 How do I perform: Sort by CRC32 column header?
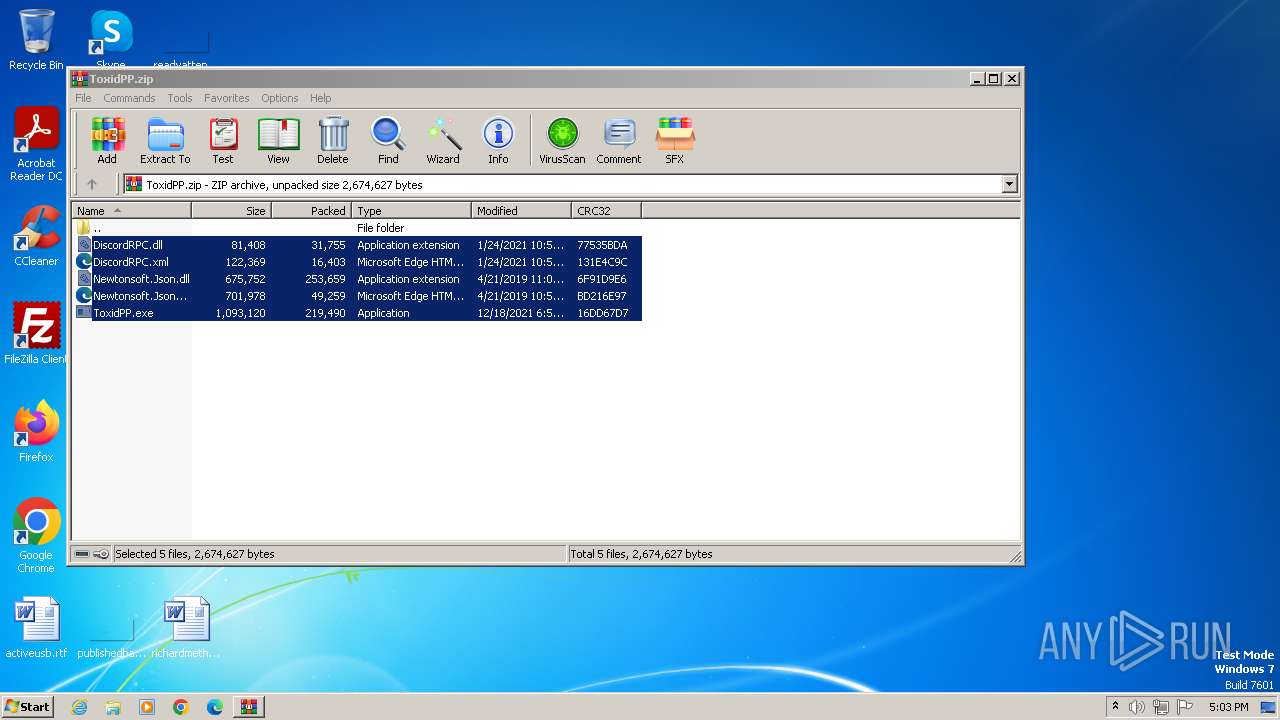click(x=607, y=211)
